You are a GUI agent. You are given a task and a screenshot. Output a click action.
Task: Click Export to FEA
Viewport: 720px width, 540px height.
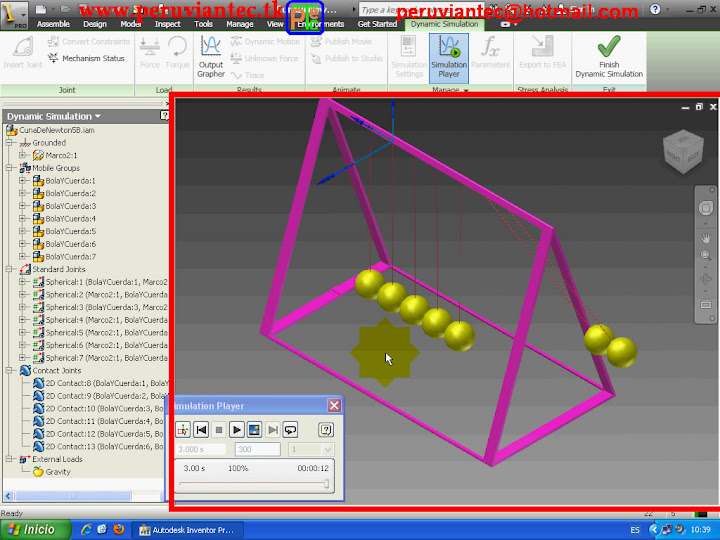click(x=542, y=53)
